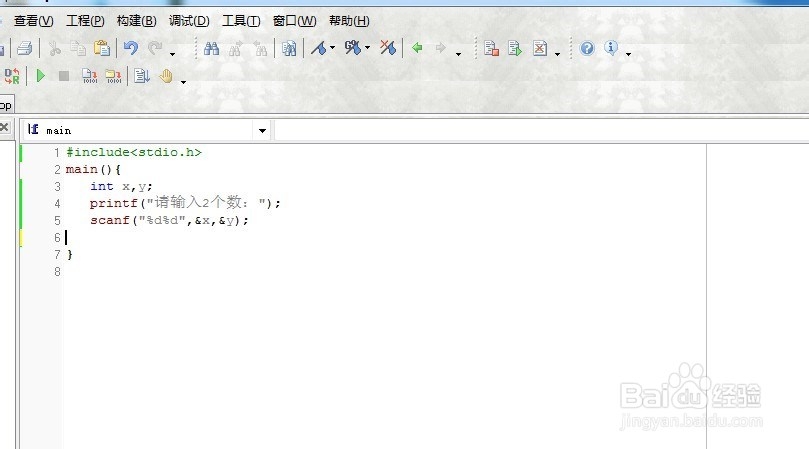Expand the document toolbar options arrow

click(557, 54)
